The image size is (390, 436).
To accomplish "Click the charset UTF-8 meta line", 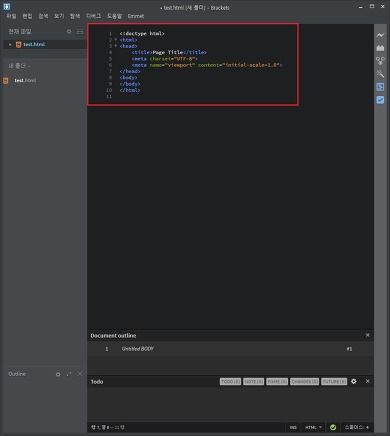I will [x=165, y=59].
